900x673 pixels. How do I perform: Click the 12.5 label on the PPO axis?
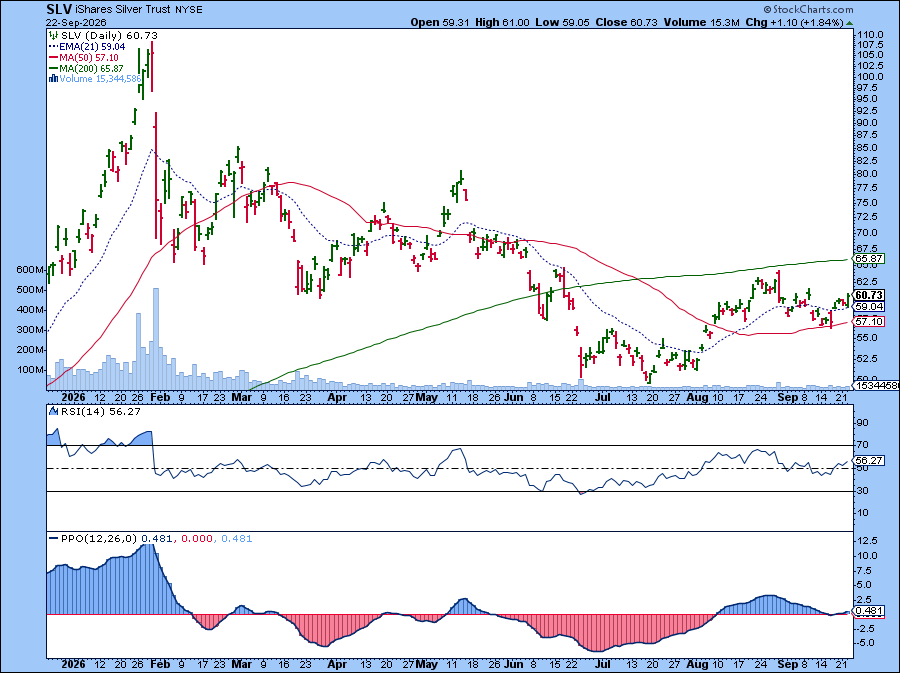(x=867, y=540)
